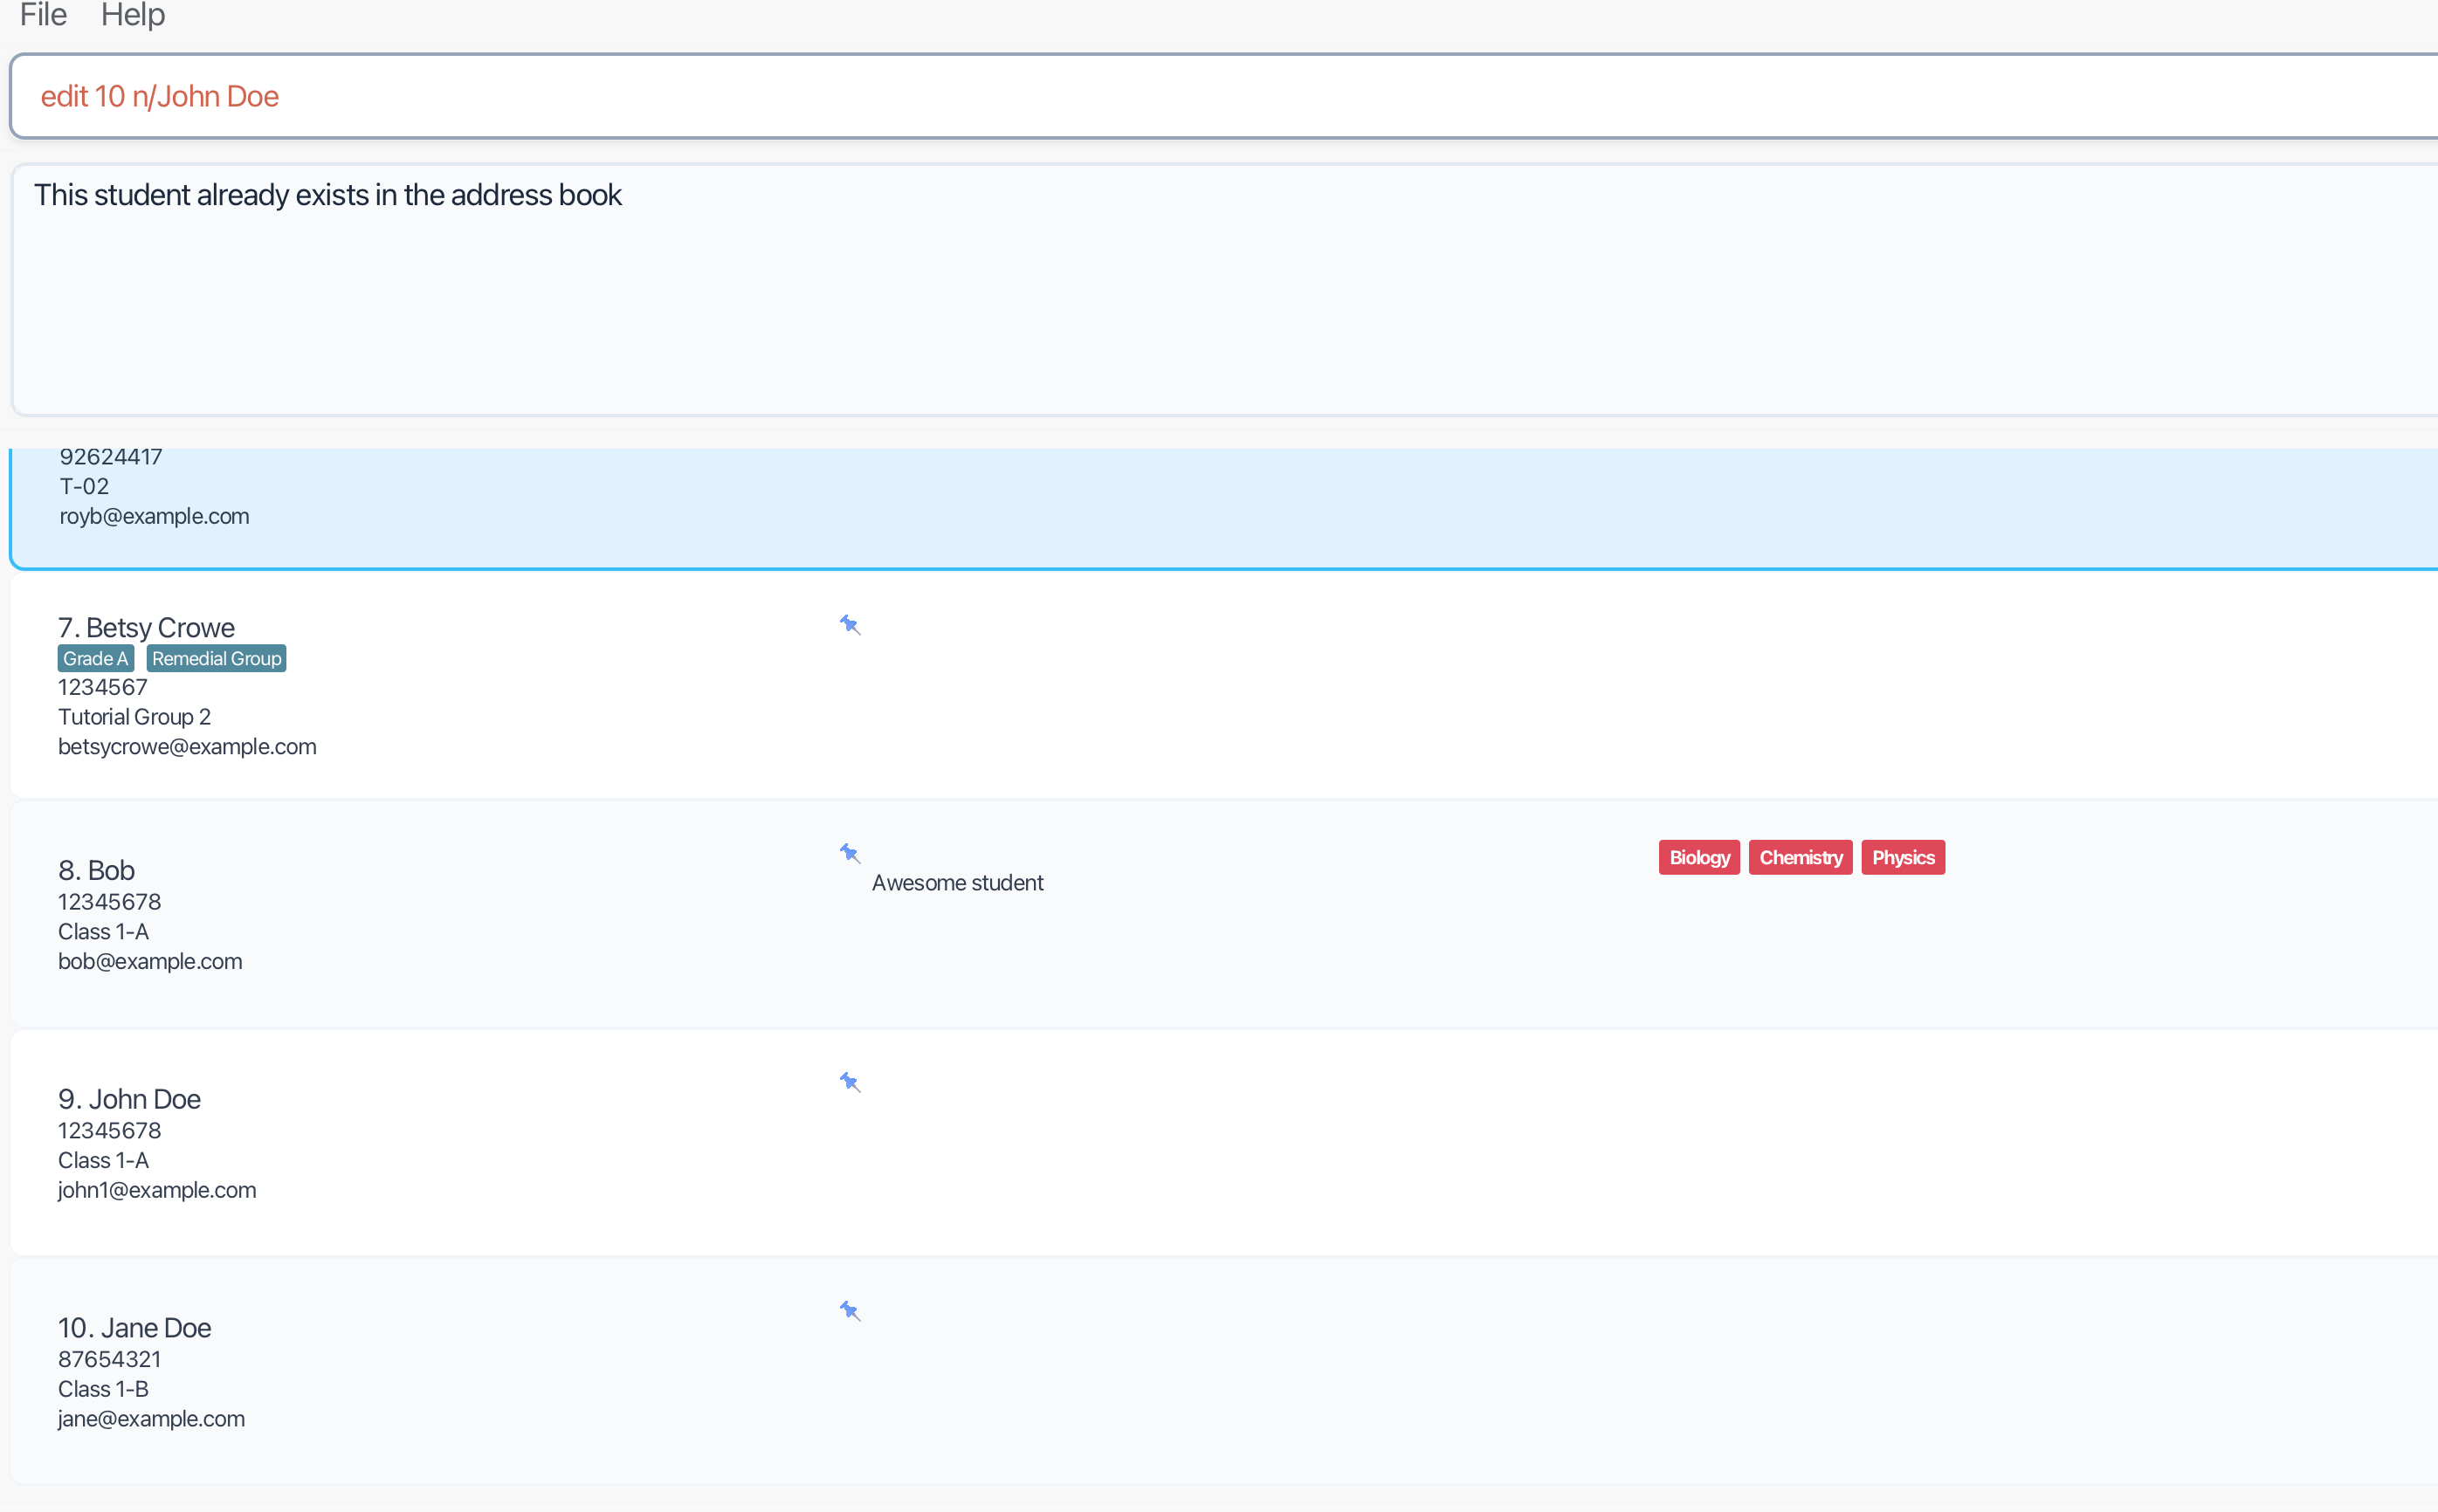The width and height of the screenshot is (2438, 1512).
Task: Open the Help menu
Action: (x=133, y=15)
